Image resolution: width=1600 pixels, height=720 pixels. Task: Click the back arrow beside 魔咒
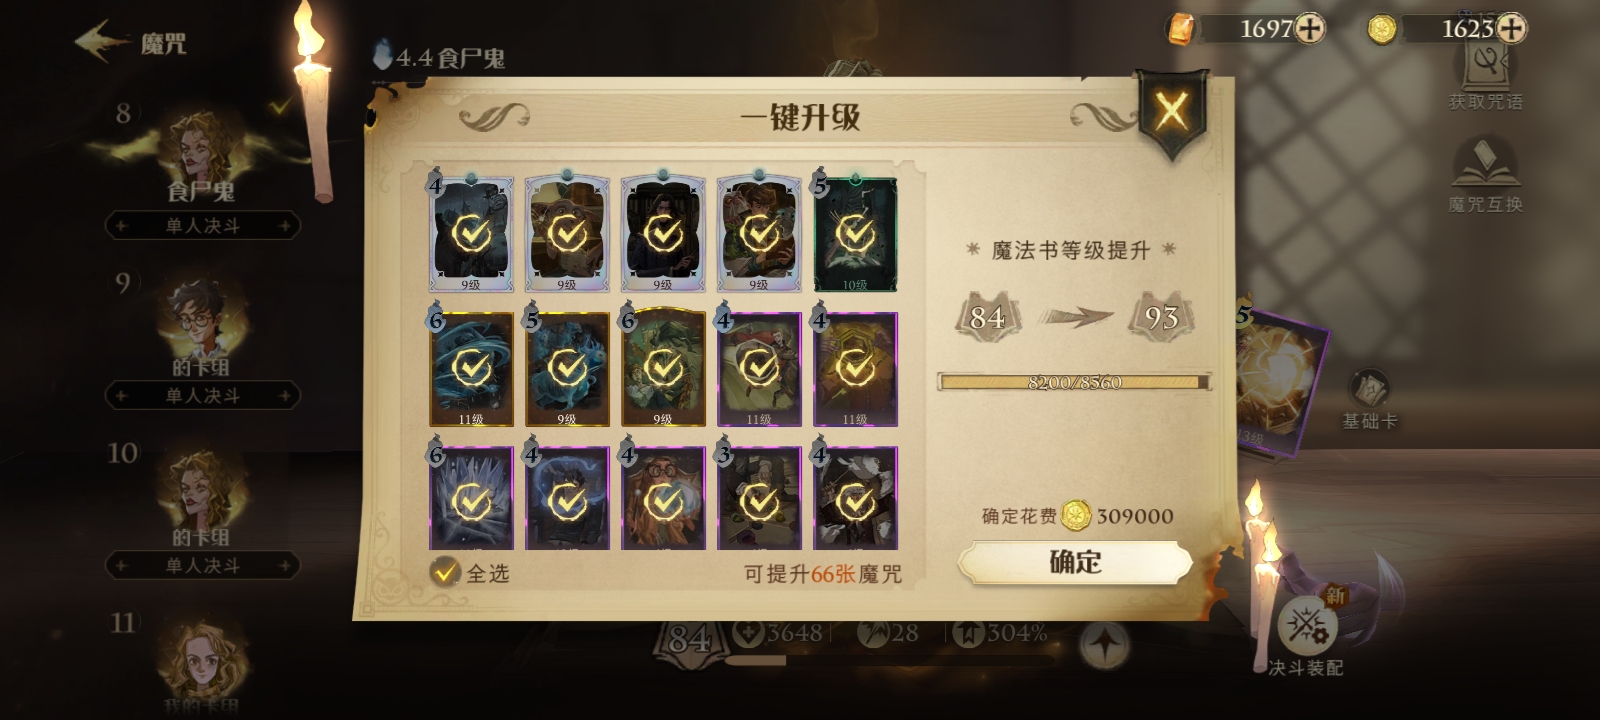click(101, 42)
